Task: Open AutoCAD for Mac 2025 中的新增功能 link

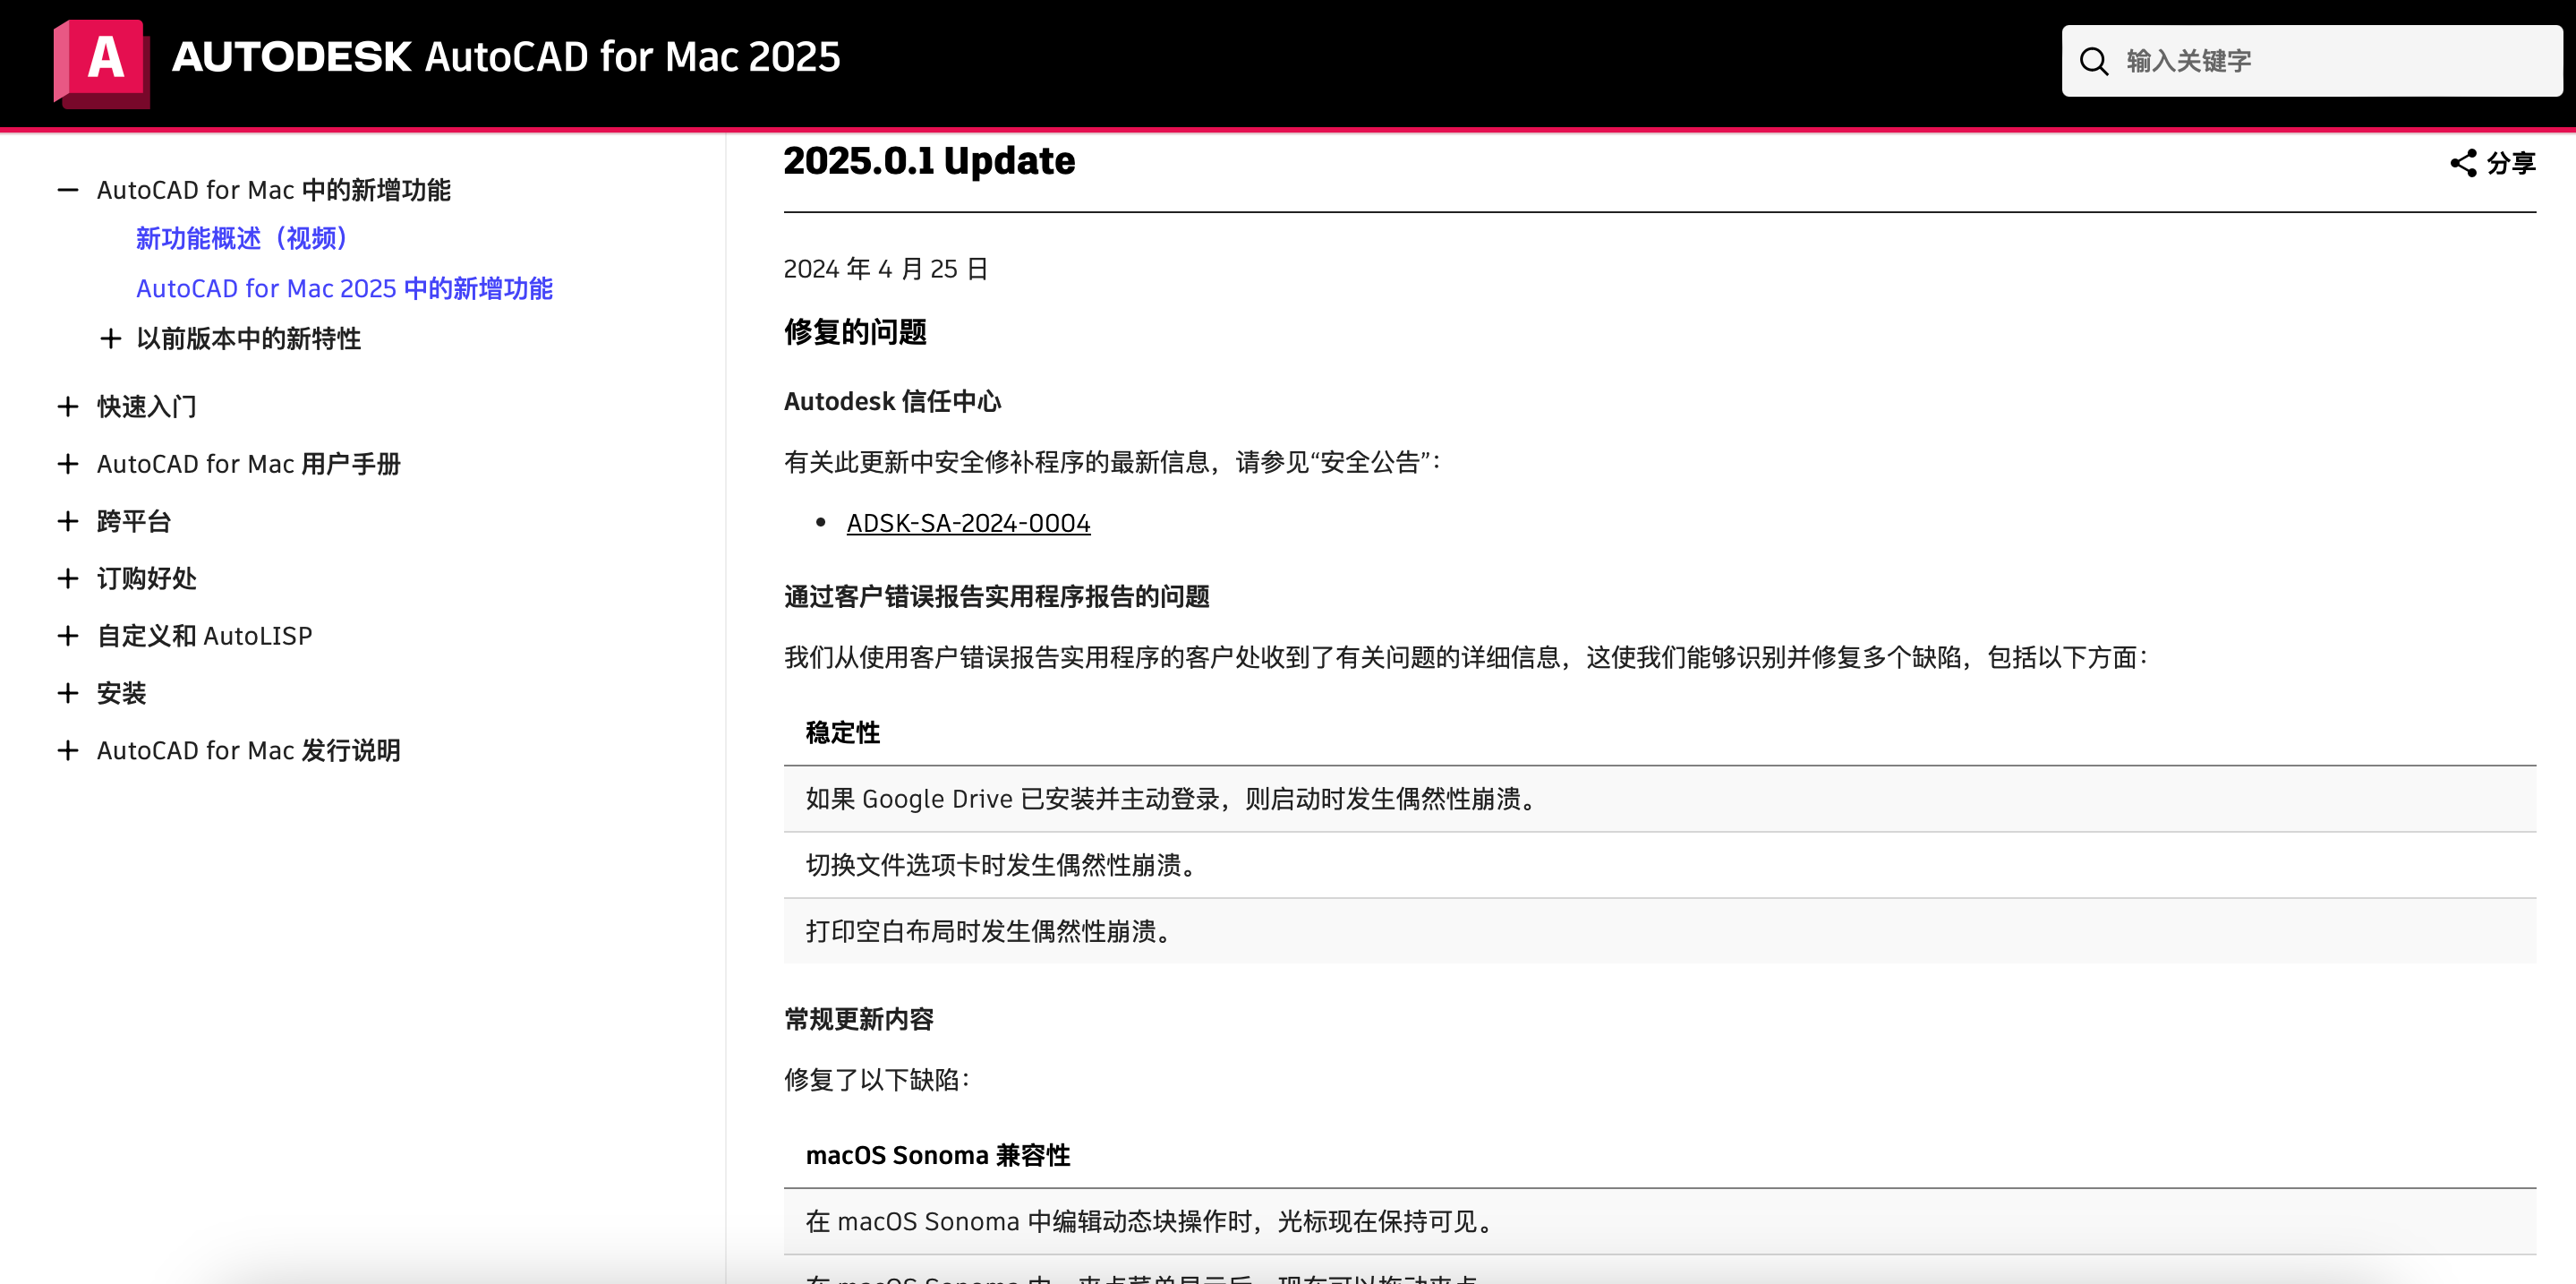Action: coord(344,288)
